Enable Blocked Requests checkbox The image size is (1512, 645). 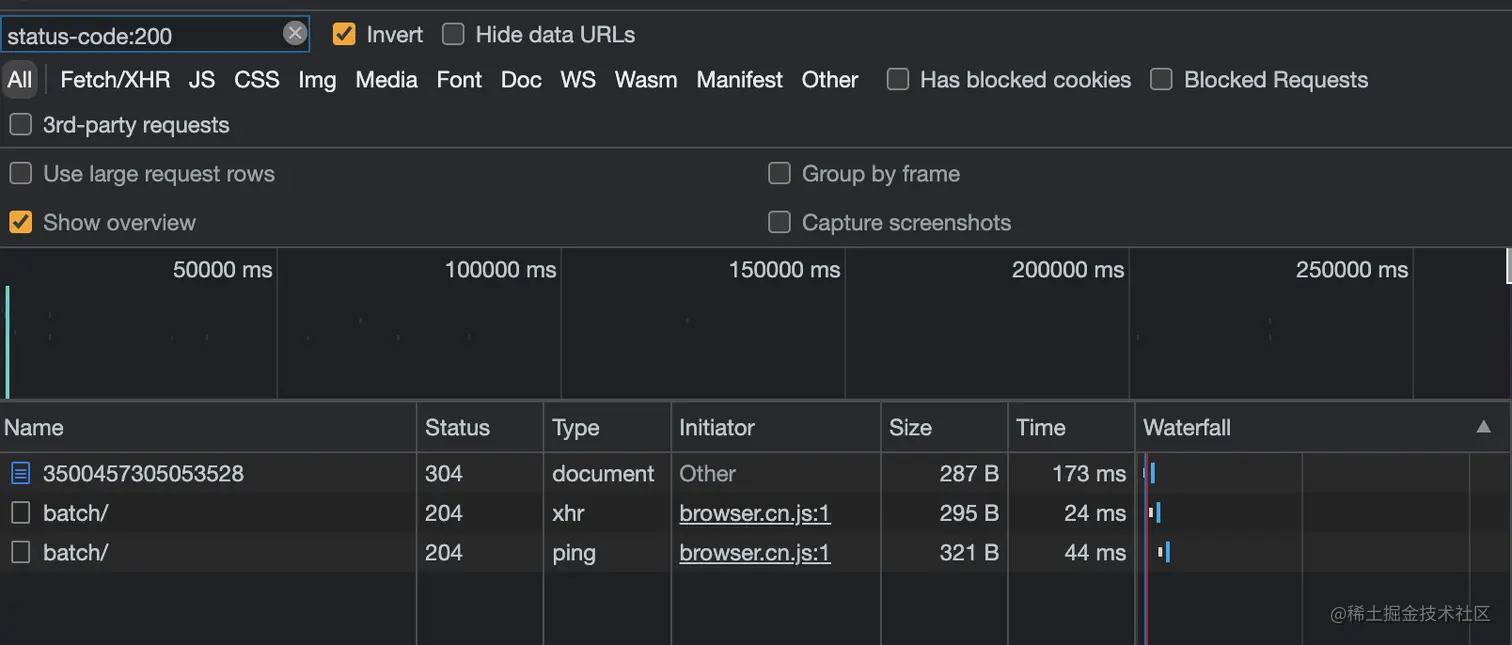point(1161,79)
